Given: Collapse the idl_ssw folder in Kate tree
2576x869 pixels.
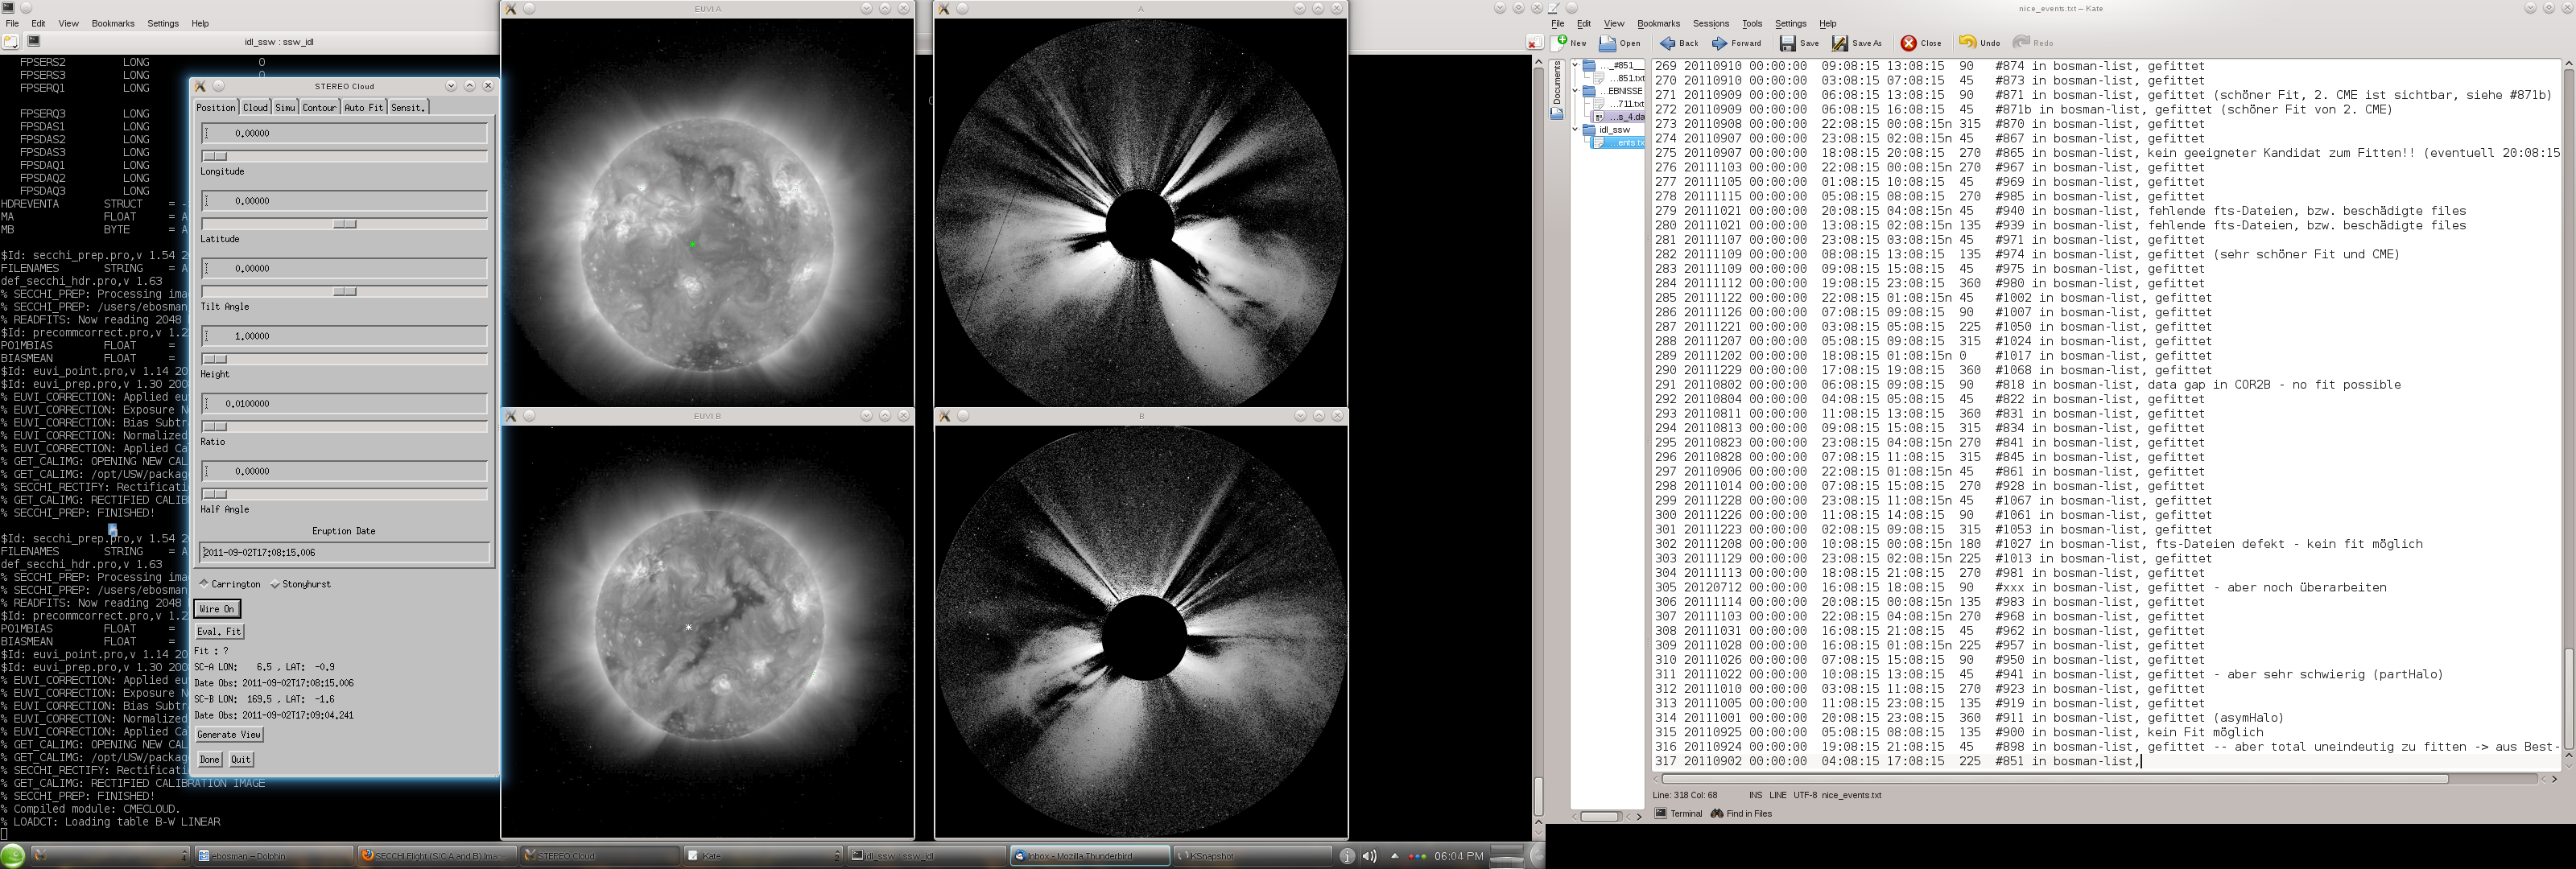Looking at the screenshot, I should 1576,130.
